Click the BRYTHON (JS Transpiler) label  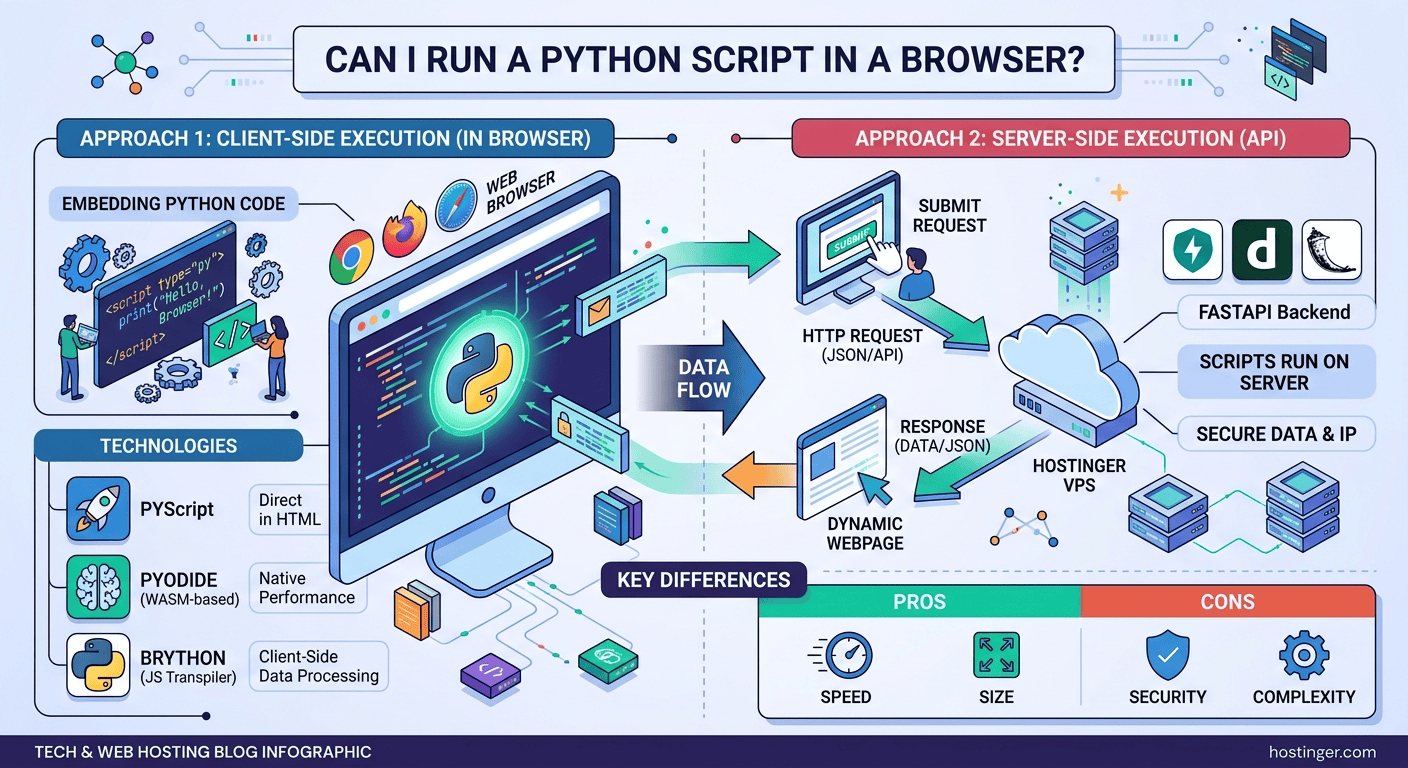click(x=187, y=667)
